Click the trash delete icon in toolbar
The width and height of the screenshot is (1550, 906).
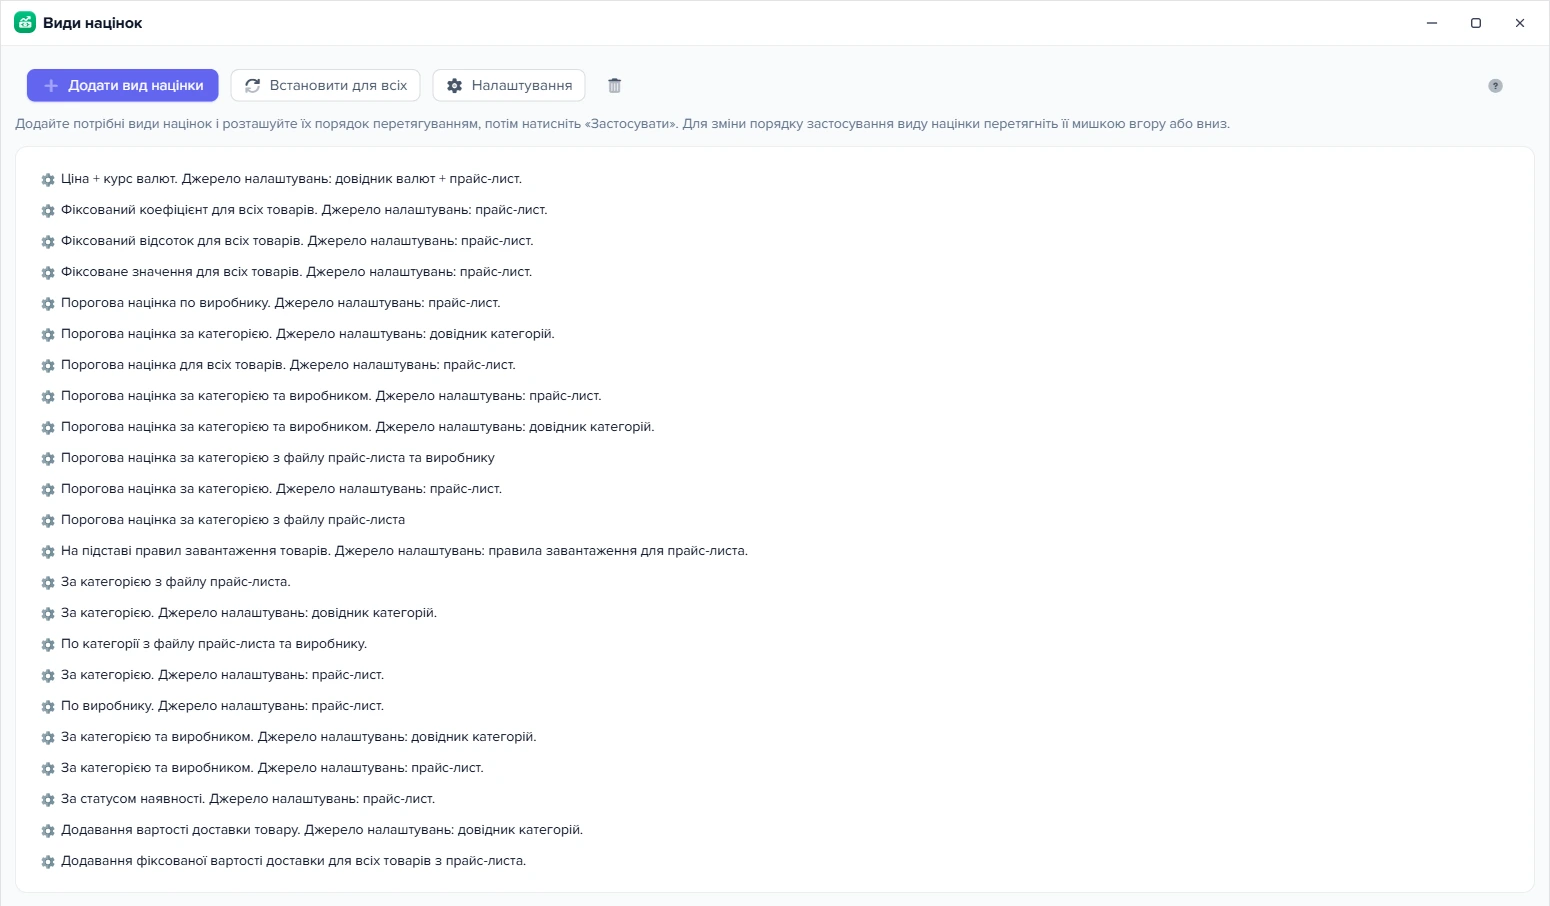click(x=615, y=86)
